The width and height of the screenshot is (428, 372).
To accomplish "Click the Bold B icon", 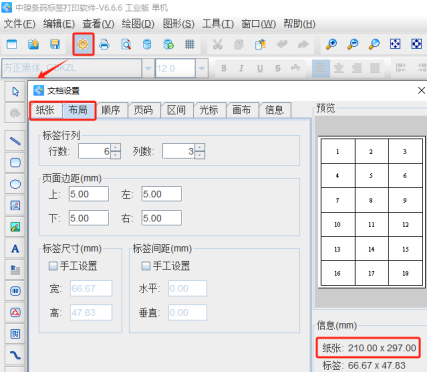I will pos(224,68).
